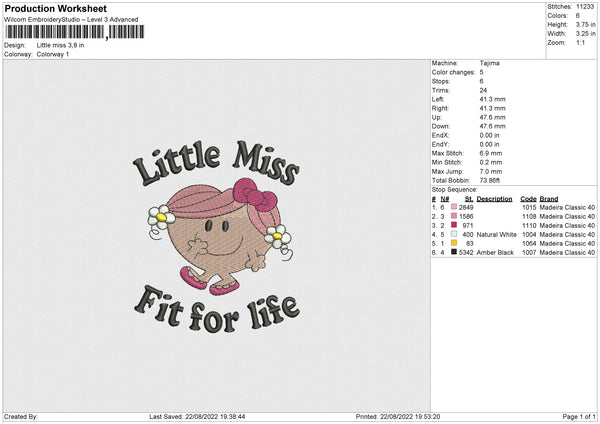This screenshot has height=424, width=600.
Task: Click the 'Color changes:' label
Action: click(453, 72)
